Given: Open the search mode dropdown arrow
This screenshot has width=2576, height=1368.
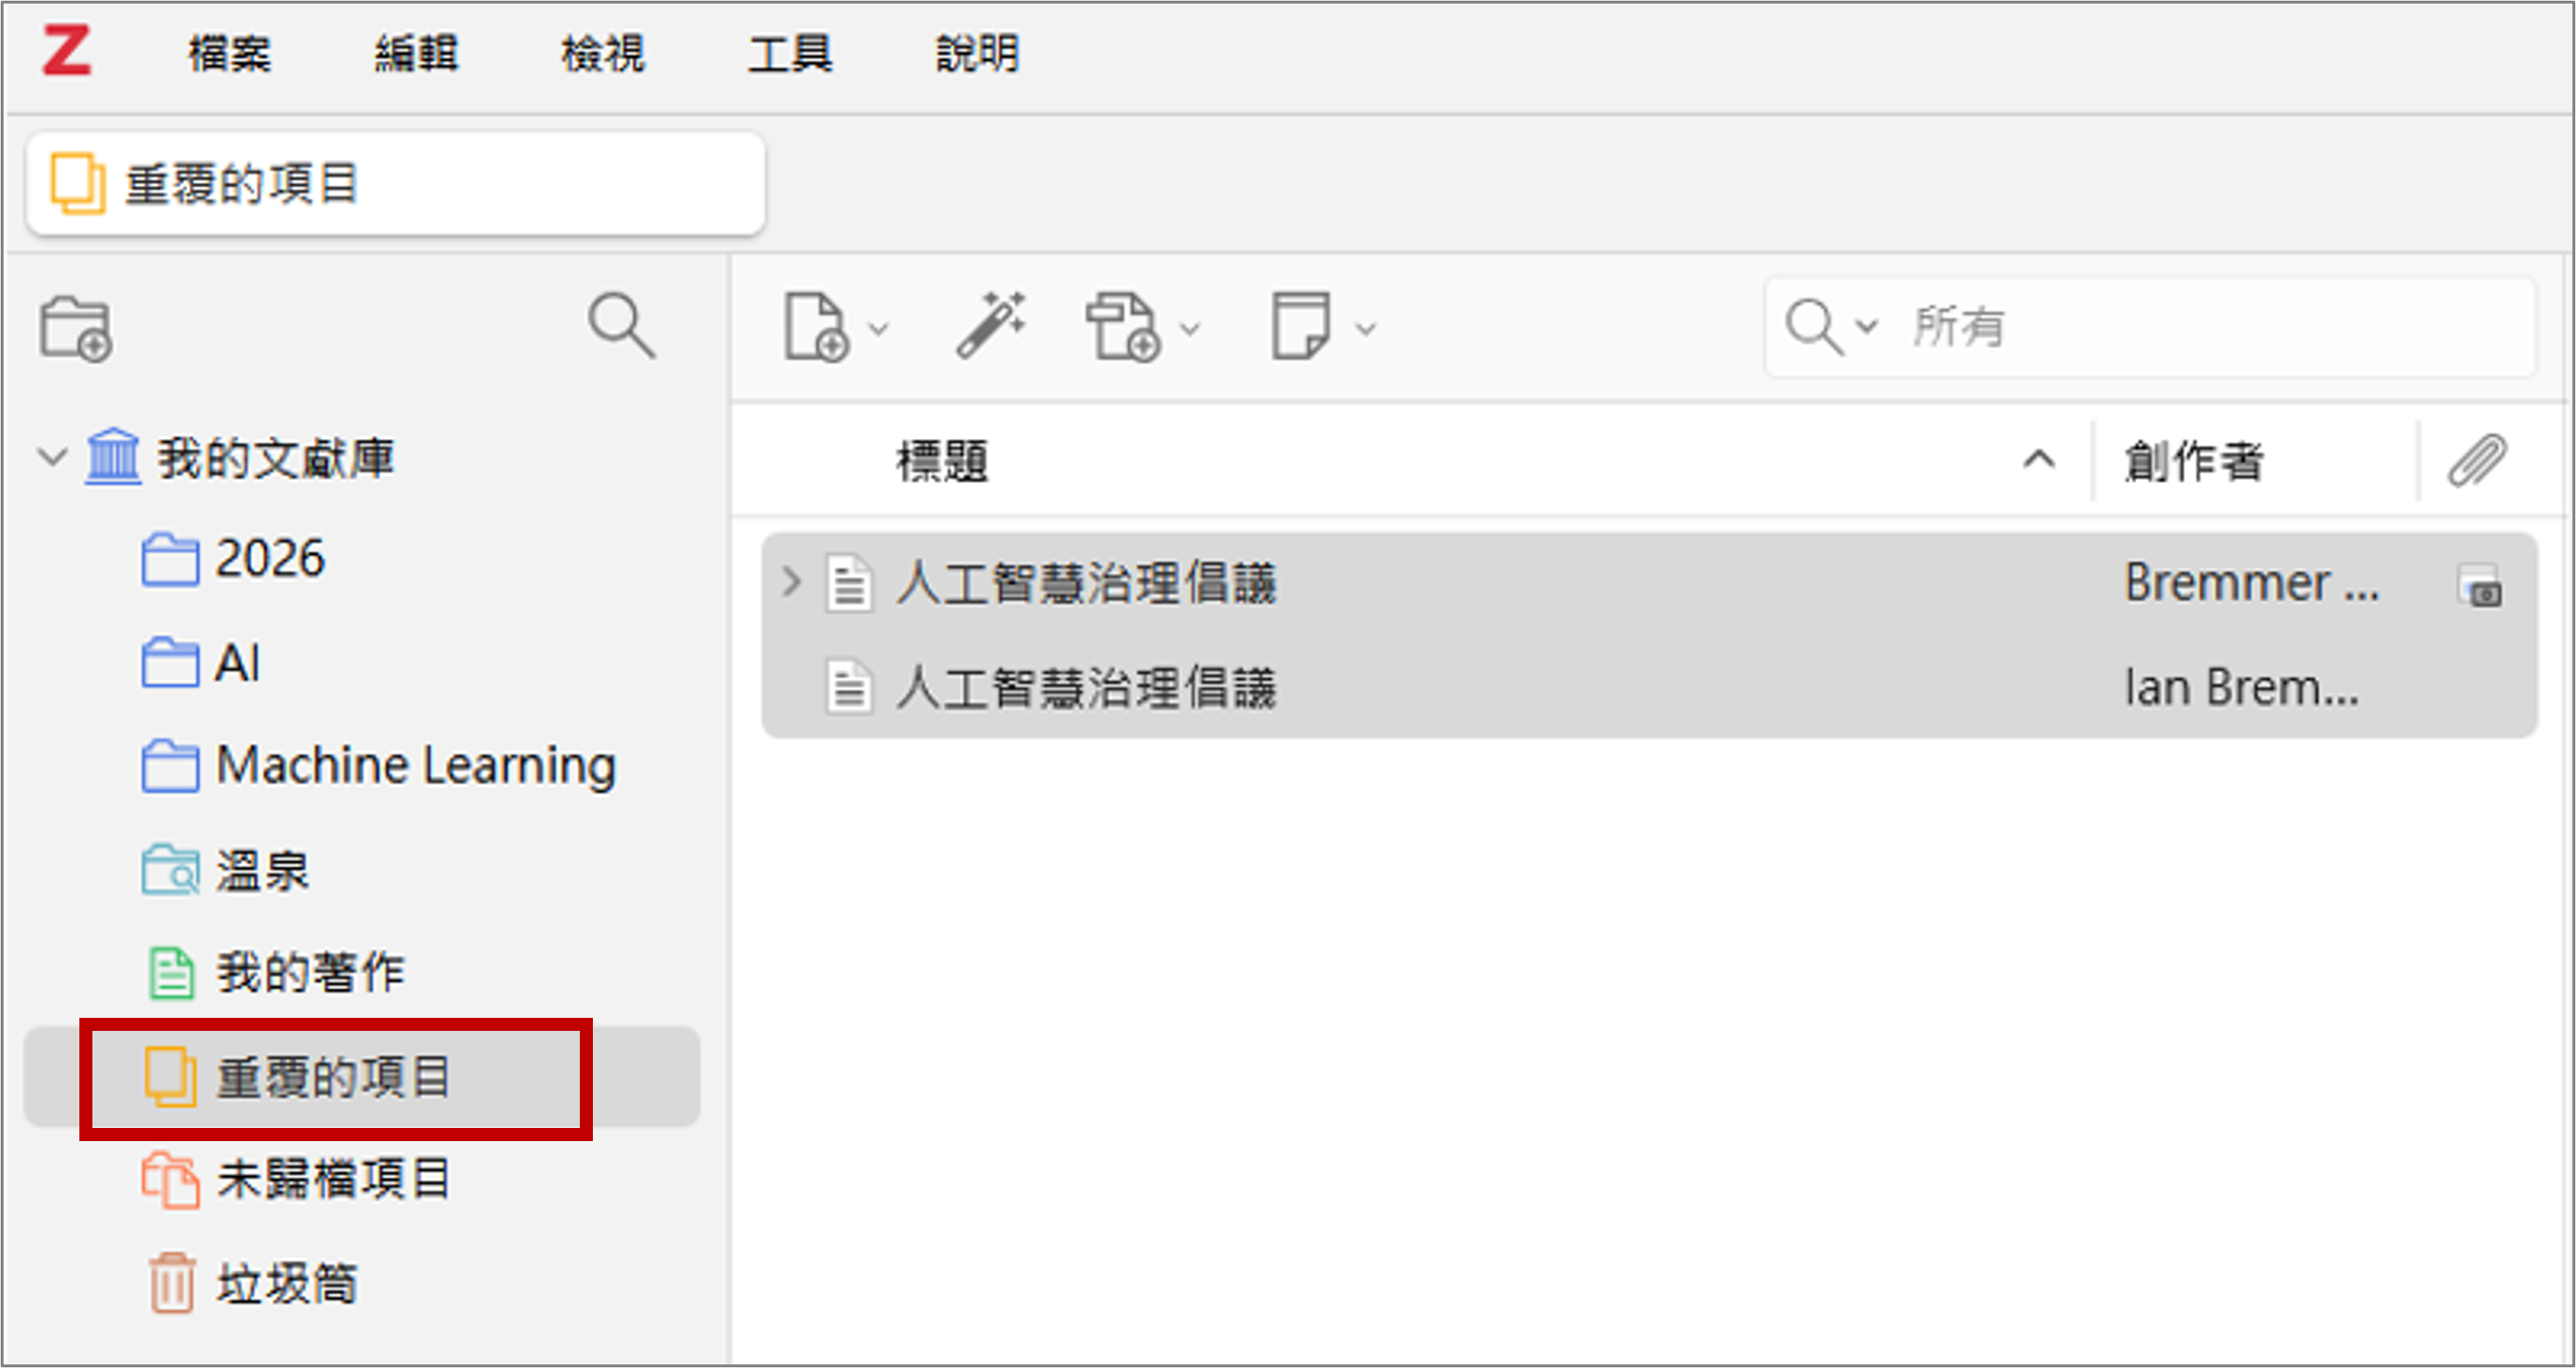Looking at the screenshot, I should [1866, 327].
